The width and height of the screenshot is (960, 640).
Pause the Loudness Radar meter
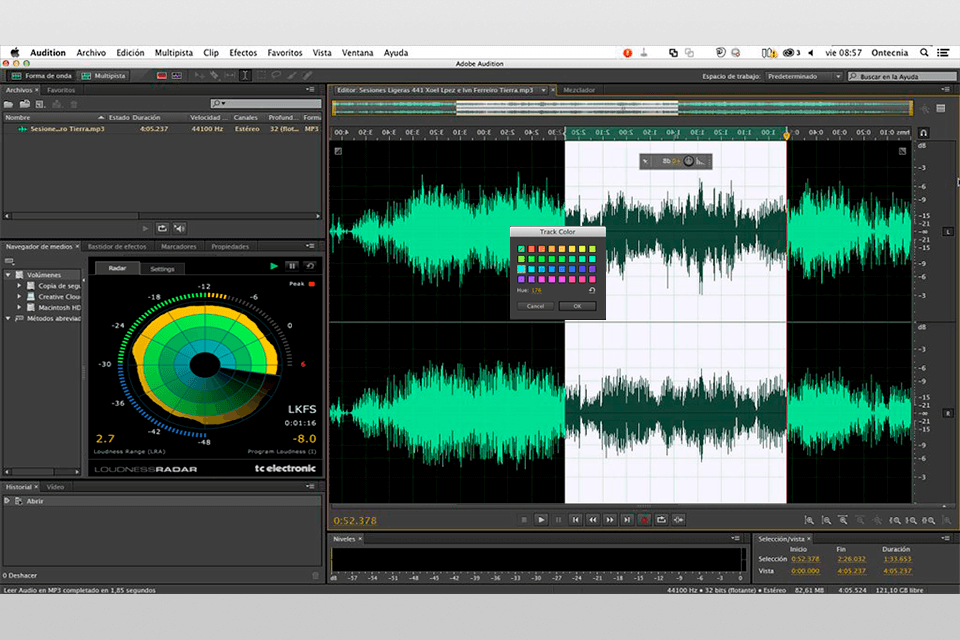pyautogui.click(x=292, y=266)
